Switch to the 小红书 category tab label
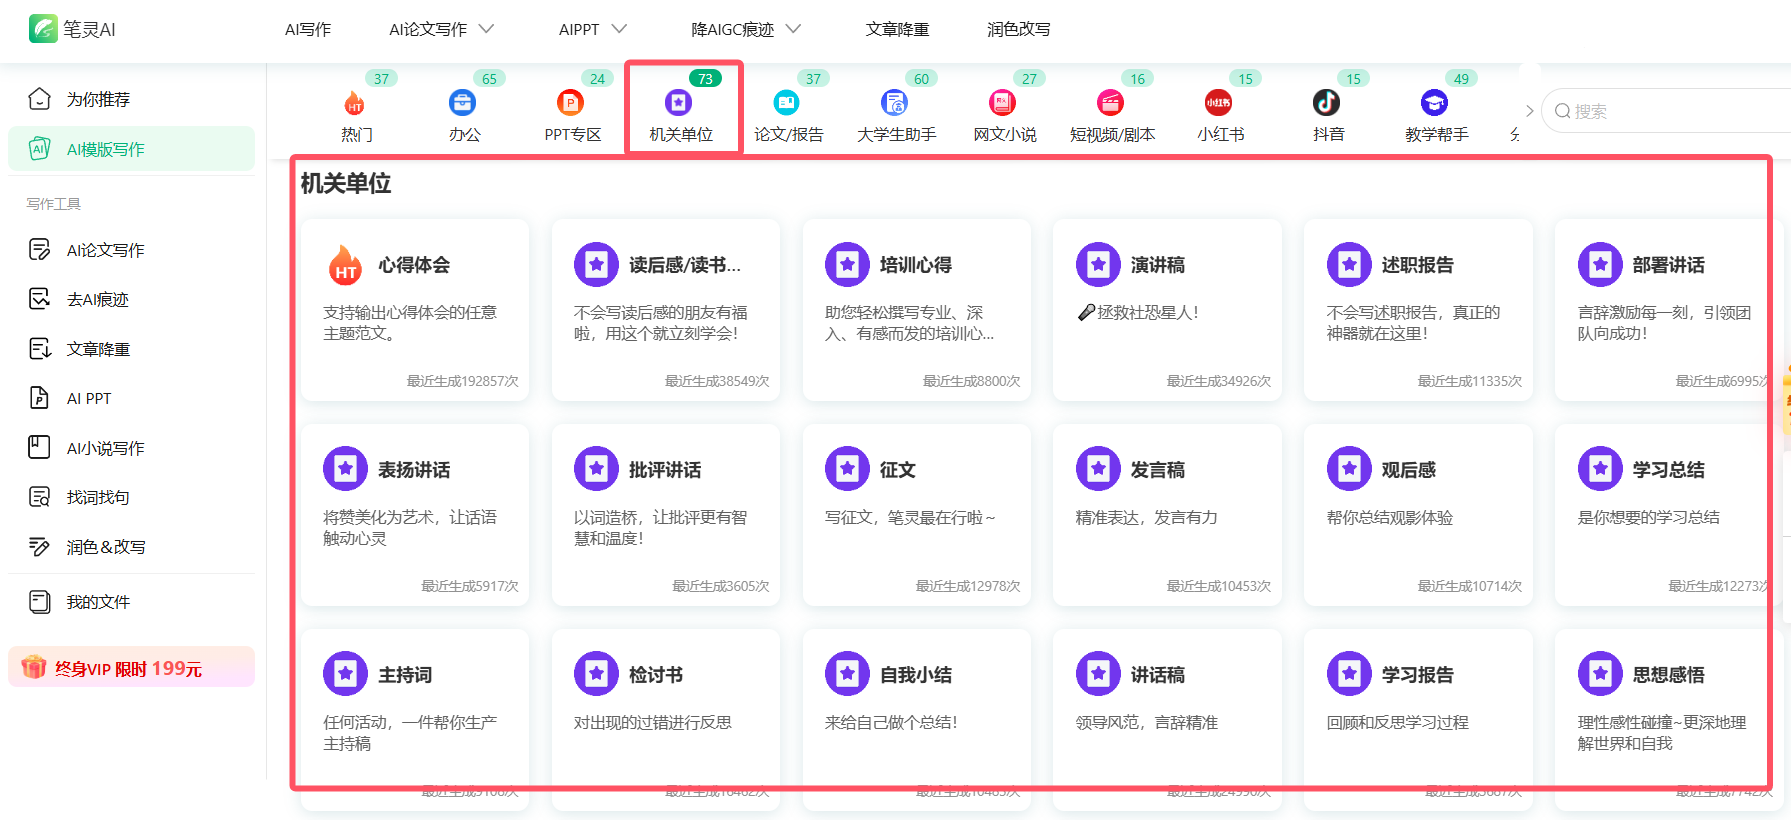The height and width of the screenshot is (820, 1791). (1220, 134)
